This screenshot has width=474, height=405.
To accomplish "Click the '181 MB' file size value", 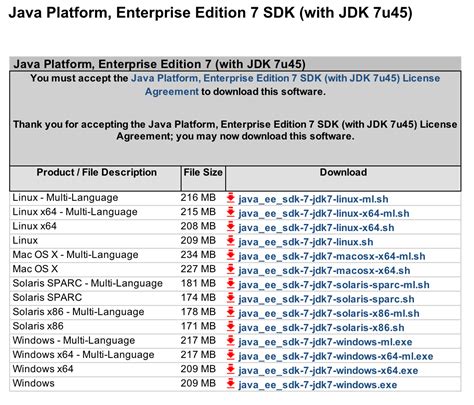I will [198, 284].
